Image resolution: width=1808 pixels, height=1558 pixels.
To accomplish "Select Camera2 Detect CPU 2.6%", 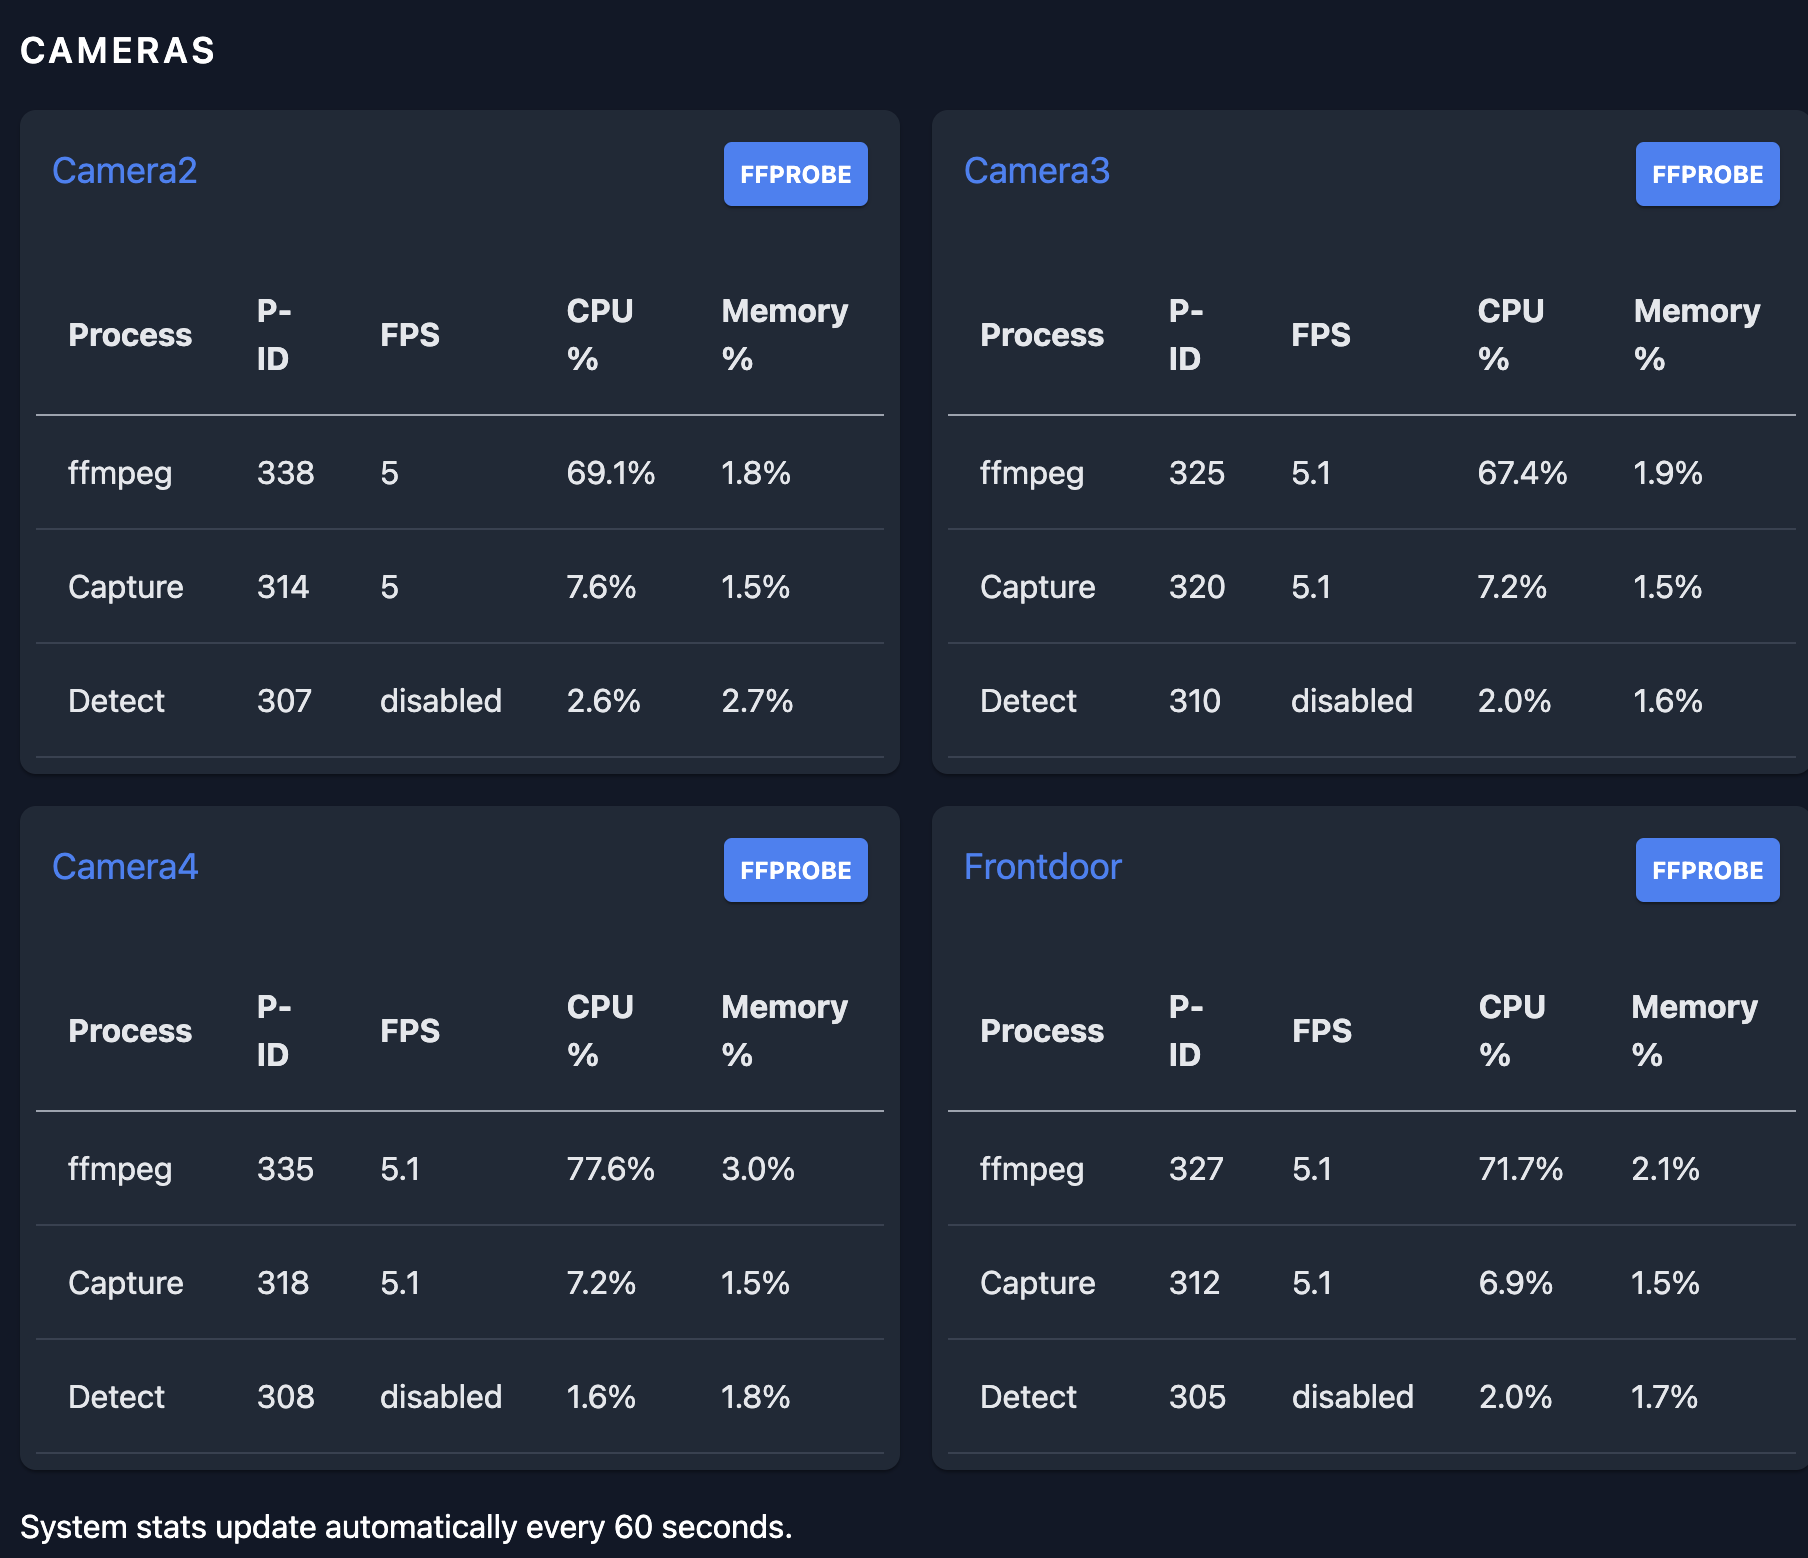I will click(603, 701).
